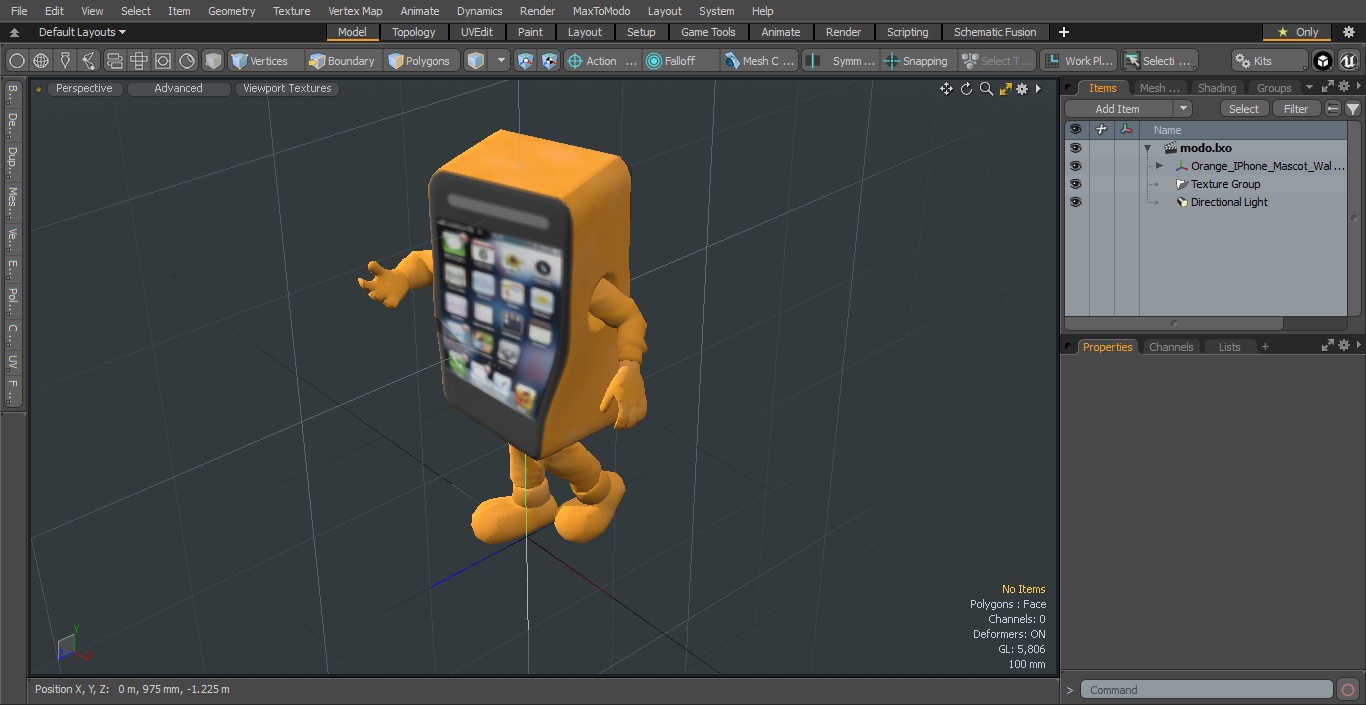Screen dimensions: 1366x705
Task: Click the lasso-like selection icon
Action: click(89, 61)
